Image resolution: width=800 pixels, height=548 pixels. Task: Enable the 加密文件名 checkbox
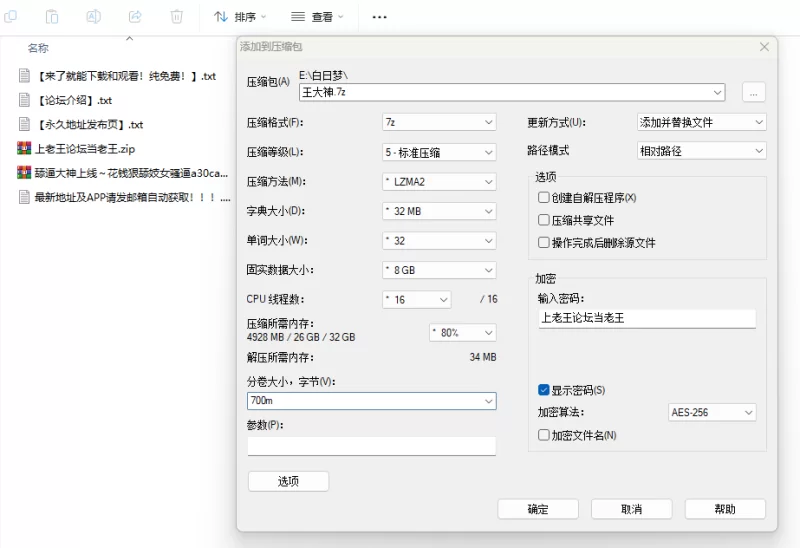[x=544, y=435]
